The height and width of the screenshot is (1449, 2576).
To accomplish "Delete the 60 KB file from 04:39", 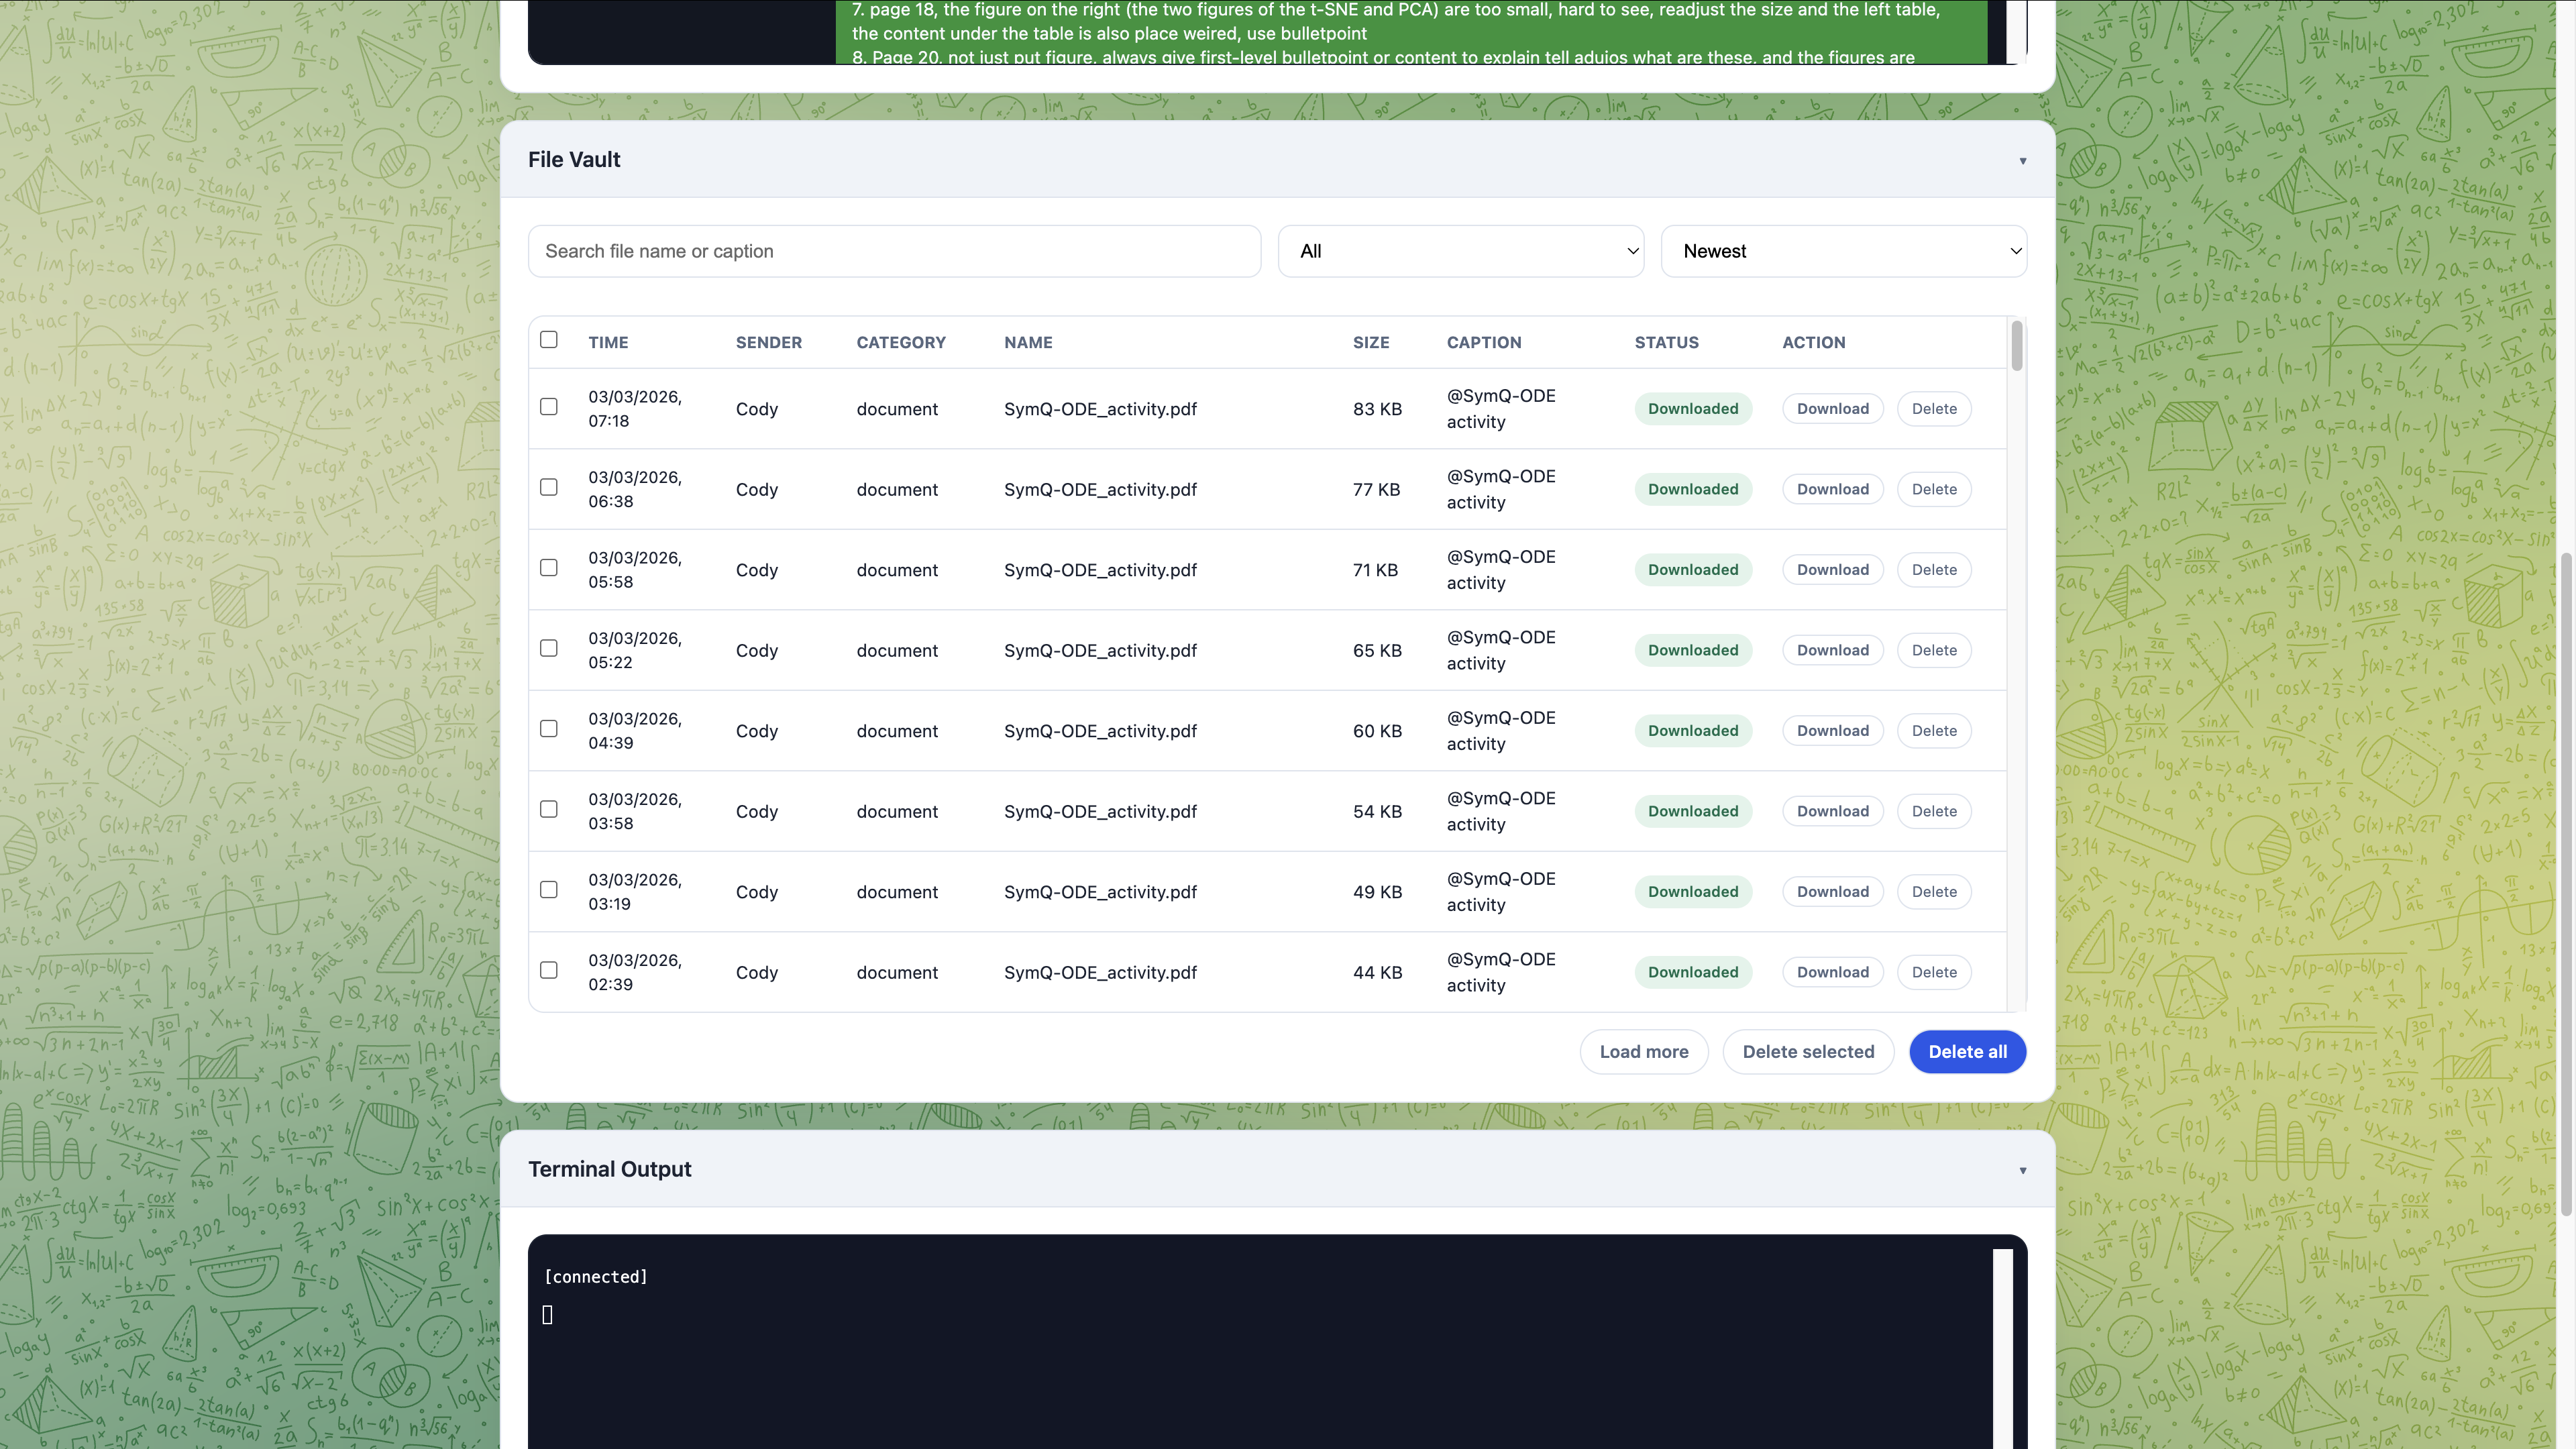I will pyautogui.click(x=1934, y=730).
